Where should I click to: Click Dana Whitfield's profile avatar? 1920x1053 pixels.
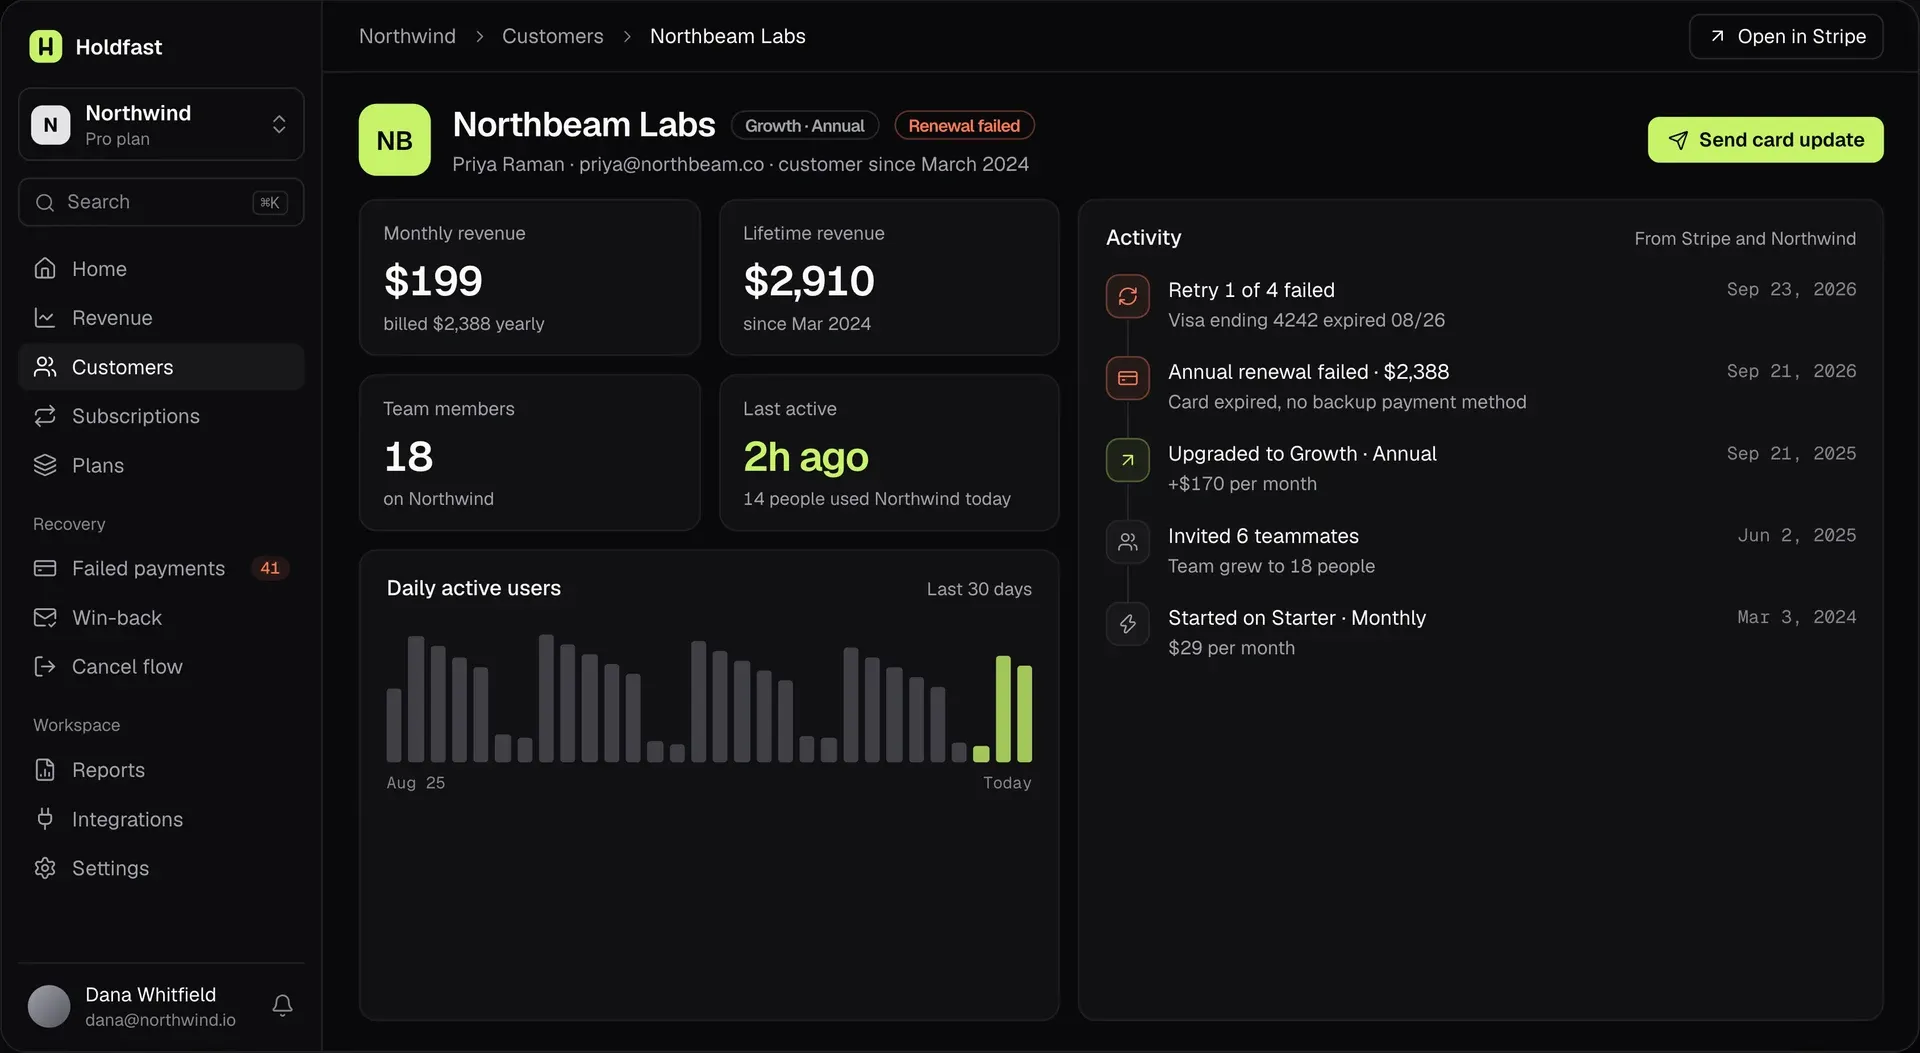coord(49,1006)
